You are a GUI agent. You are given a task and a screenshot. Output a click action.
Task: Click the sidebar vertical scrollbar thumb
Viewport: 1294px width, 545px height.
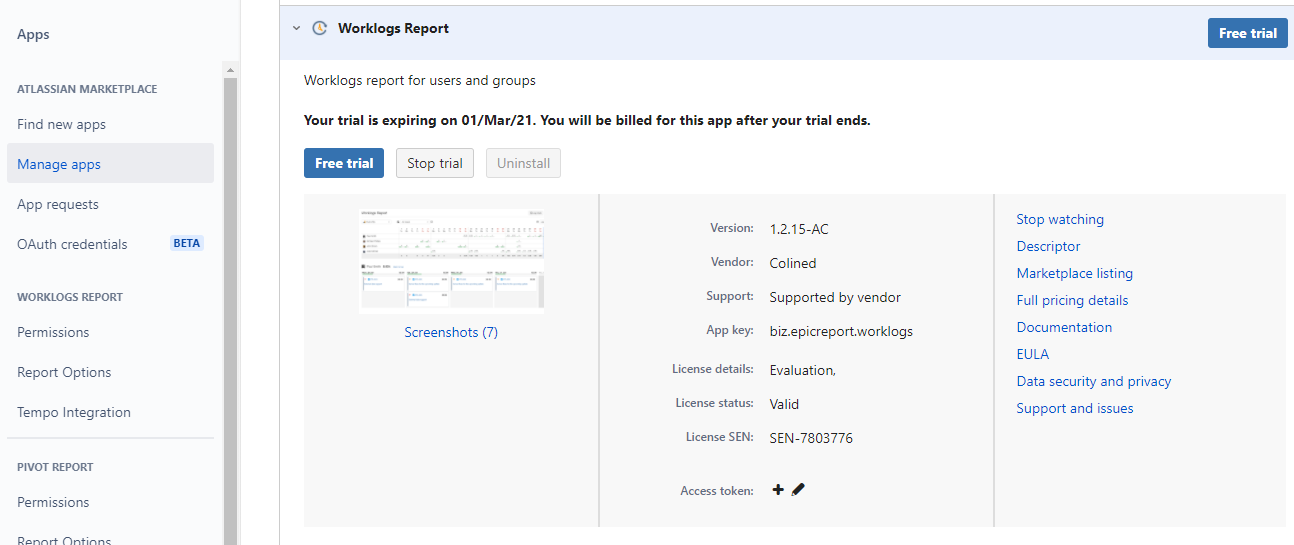tap(230, 310)
